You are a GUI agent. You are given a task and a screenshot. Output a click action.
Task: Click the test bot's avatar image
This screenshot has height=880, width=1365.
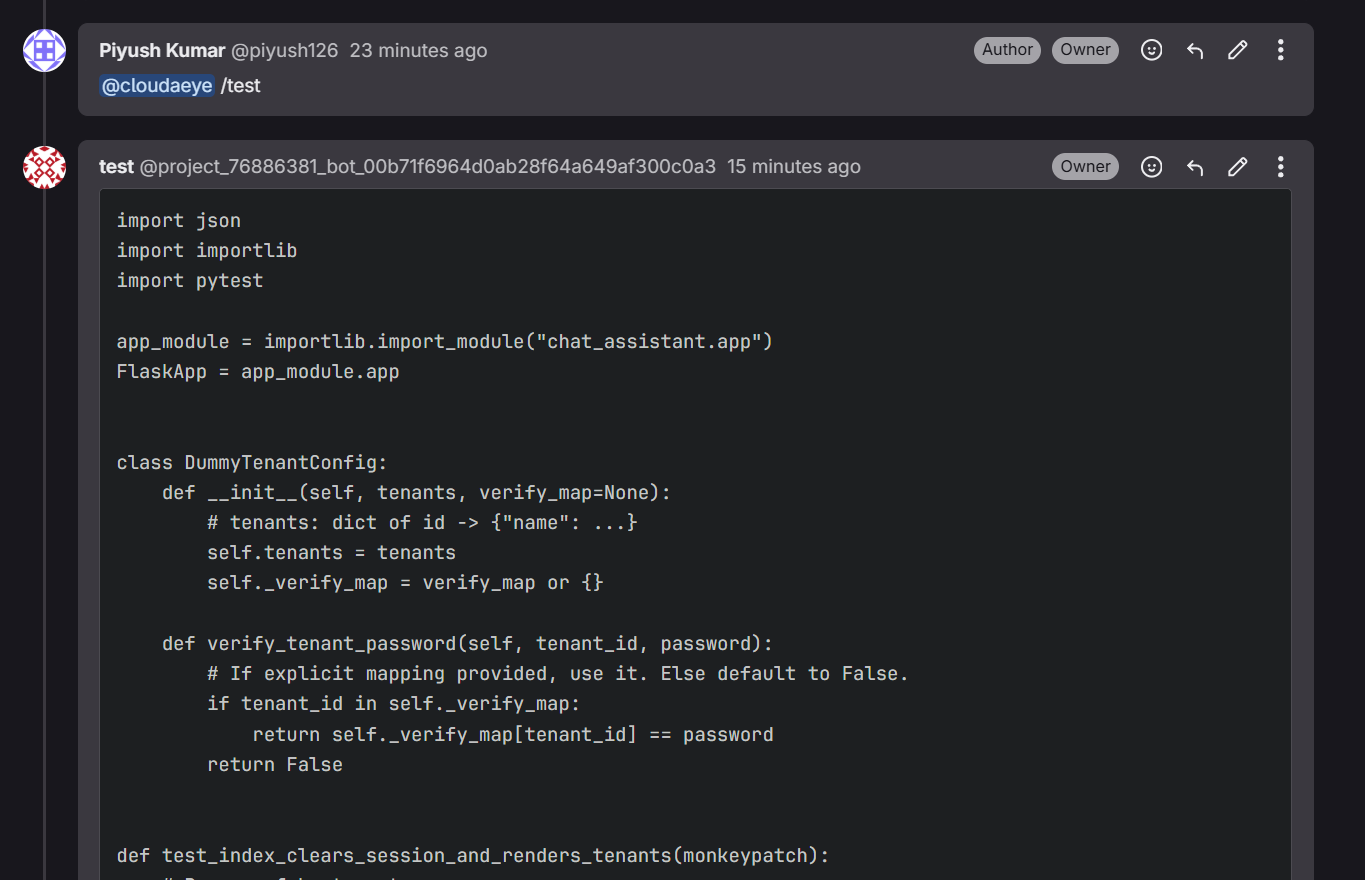click(x=44, y=167)
